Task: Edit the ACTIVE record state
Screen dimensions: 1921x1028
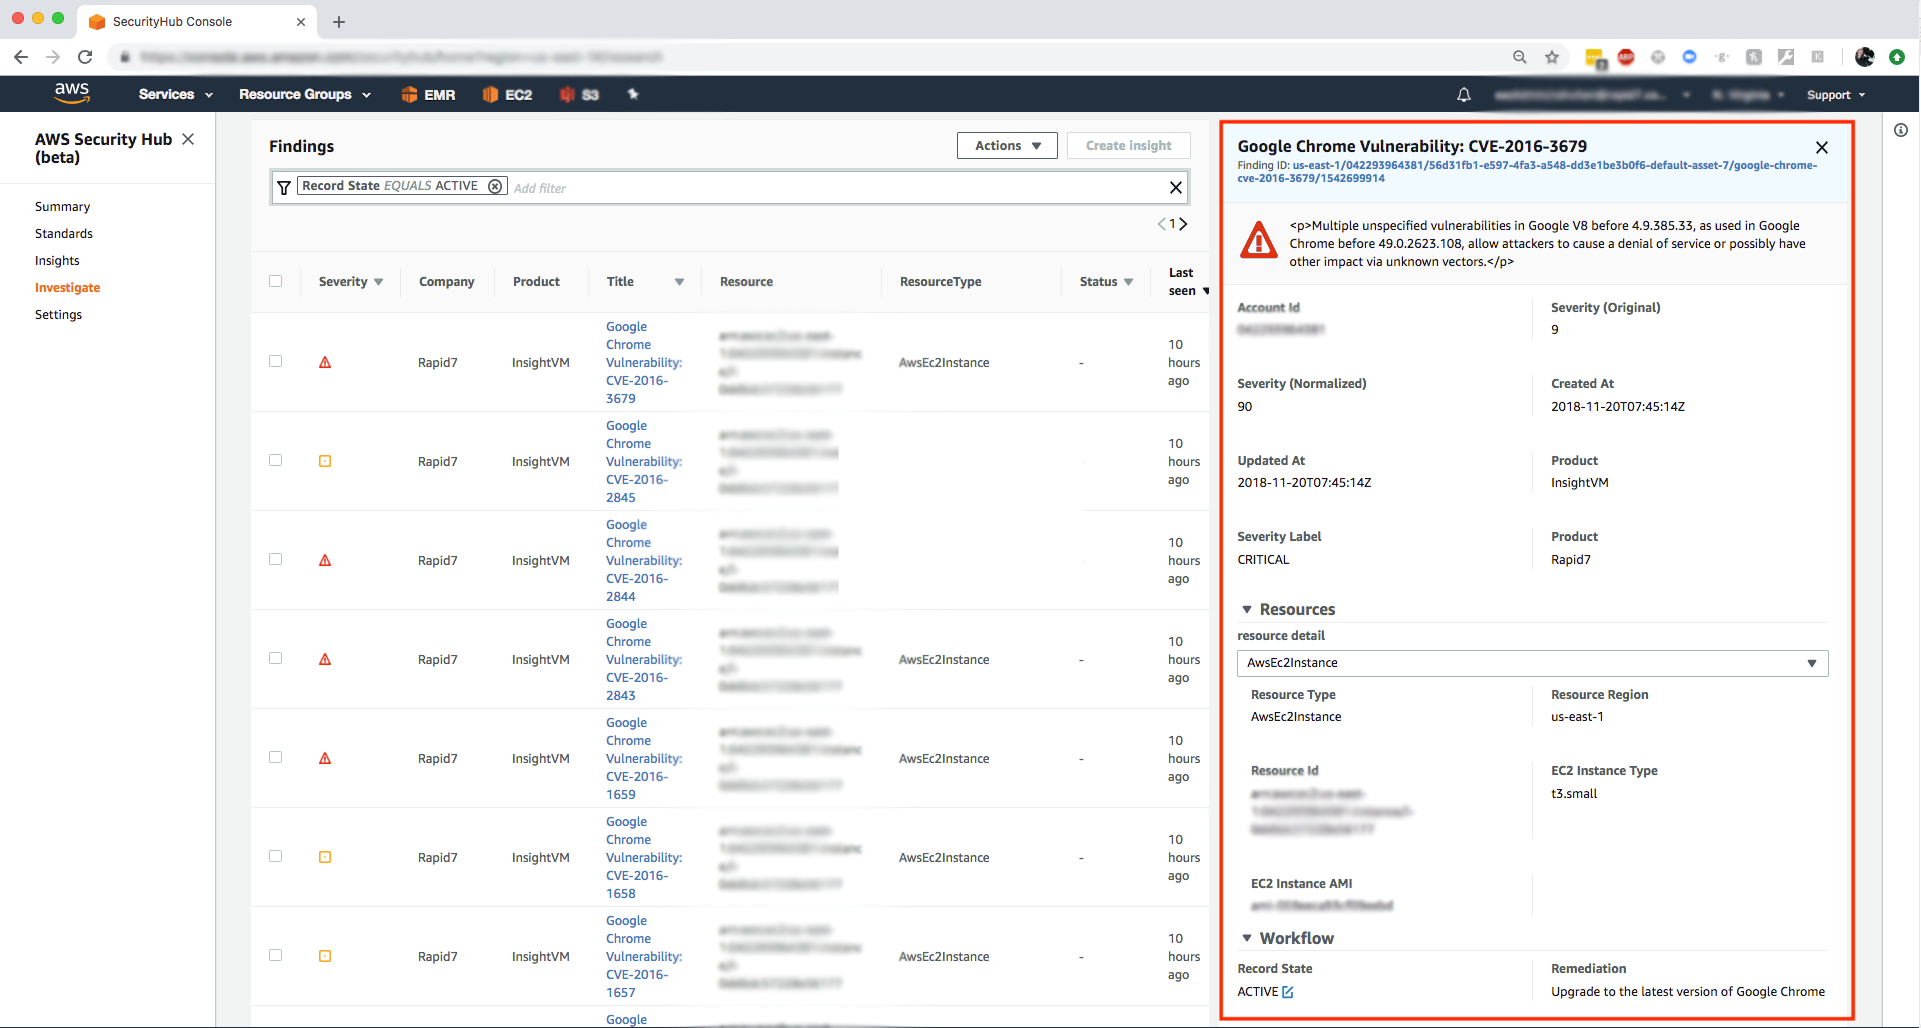Action: tap(1288, 992)
